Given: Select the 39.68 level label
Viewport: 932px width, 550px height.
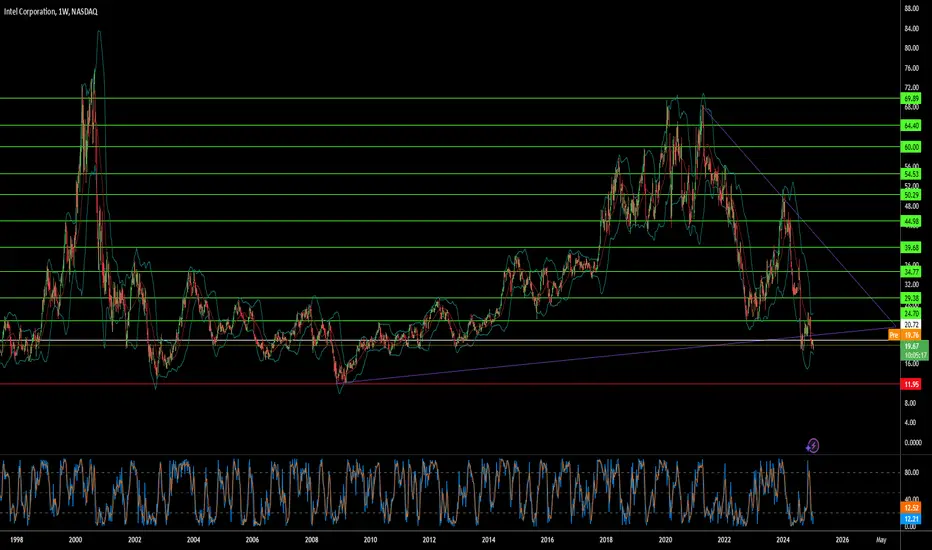Looking at the screenshot, I should 911,247.
